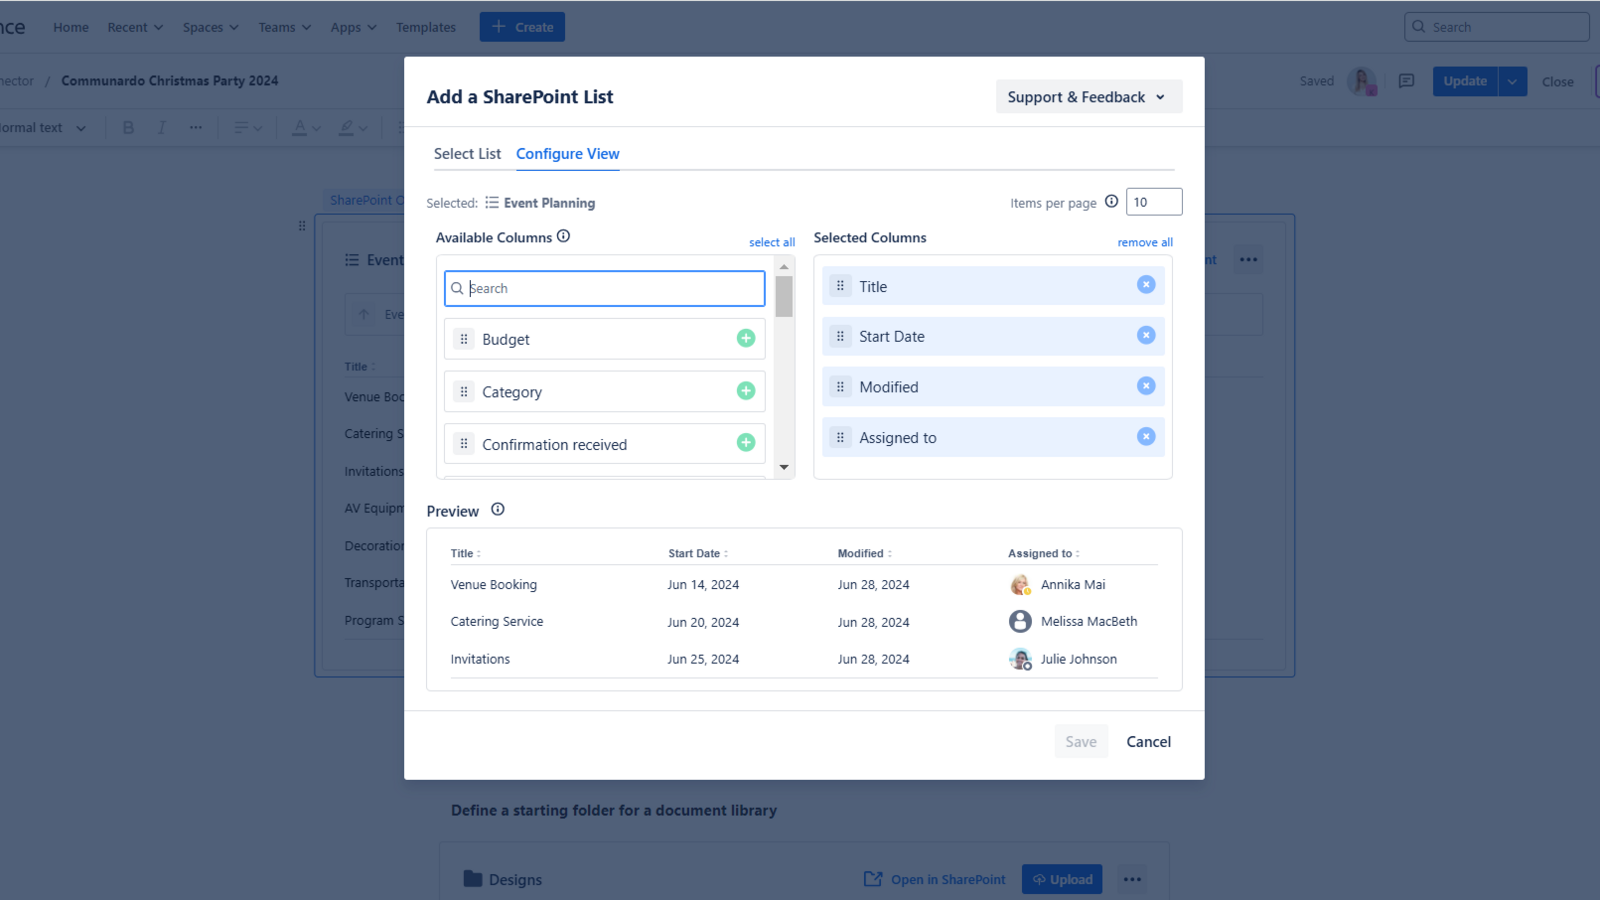This screenshot has height=900, width=1600.
Task: Open more options beside Upload button
Action: click(1132, 879)
